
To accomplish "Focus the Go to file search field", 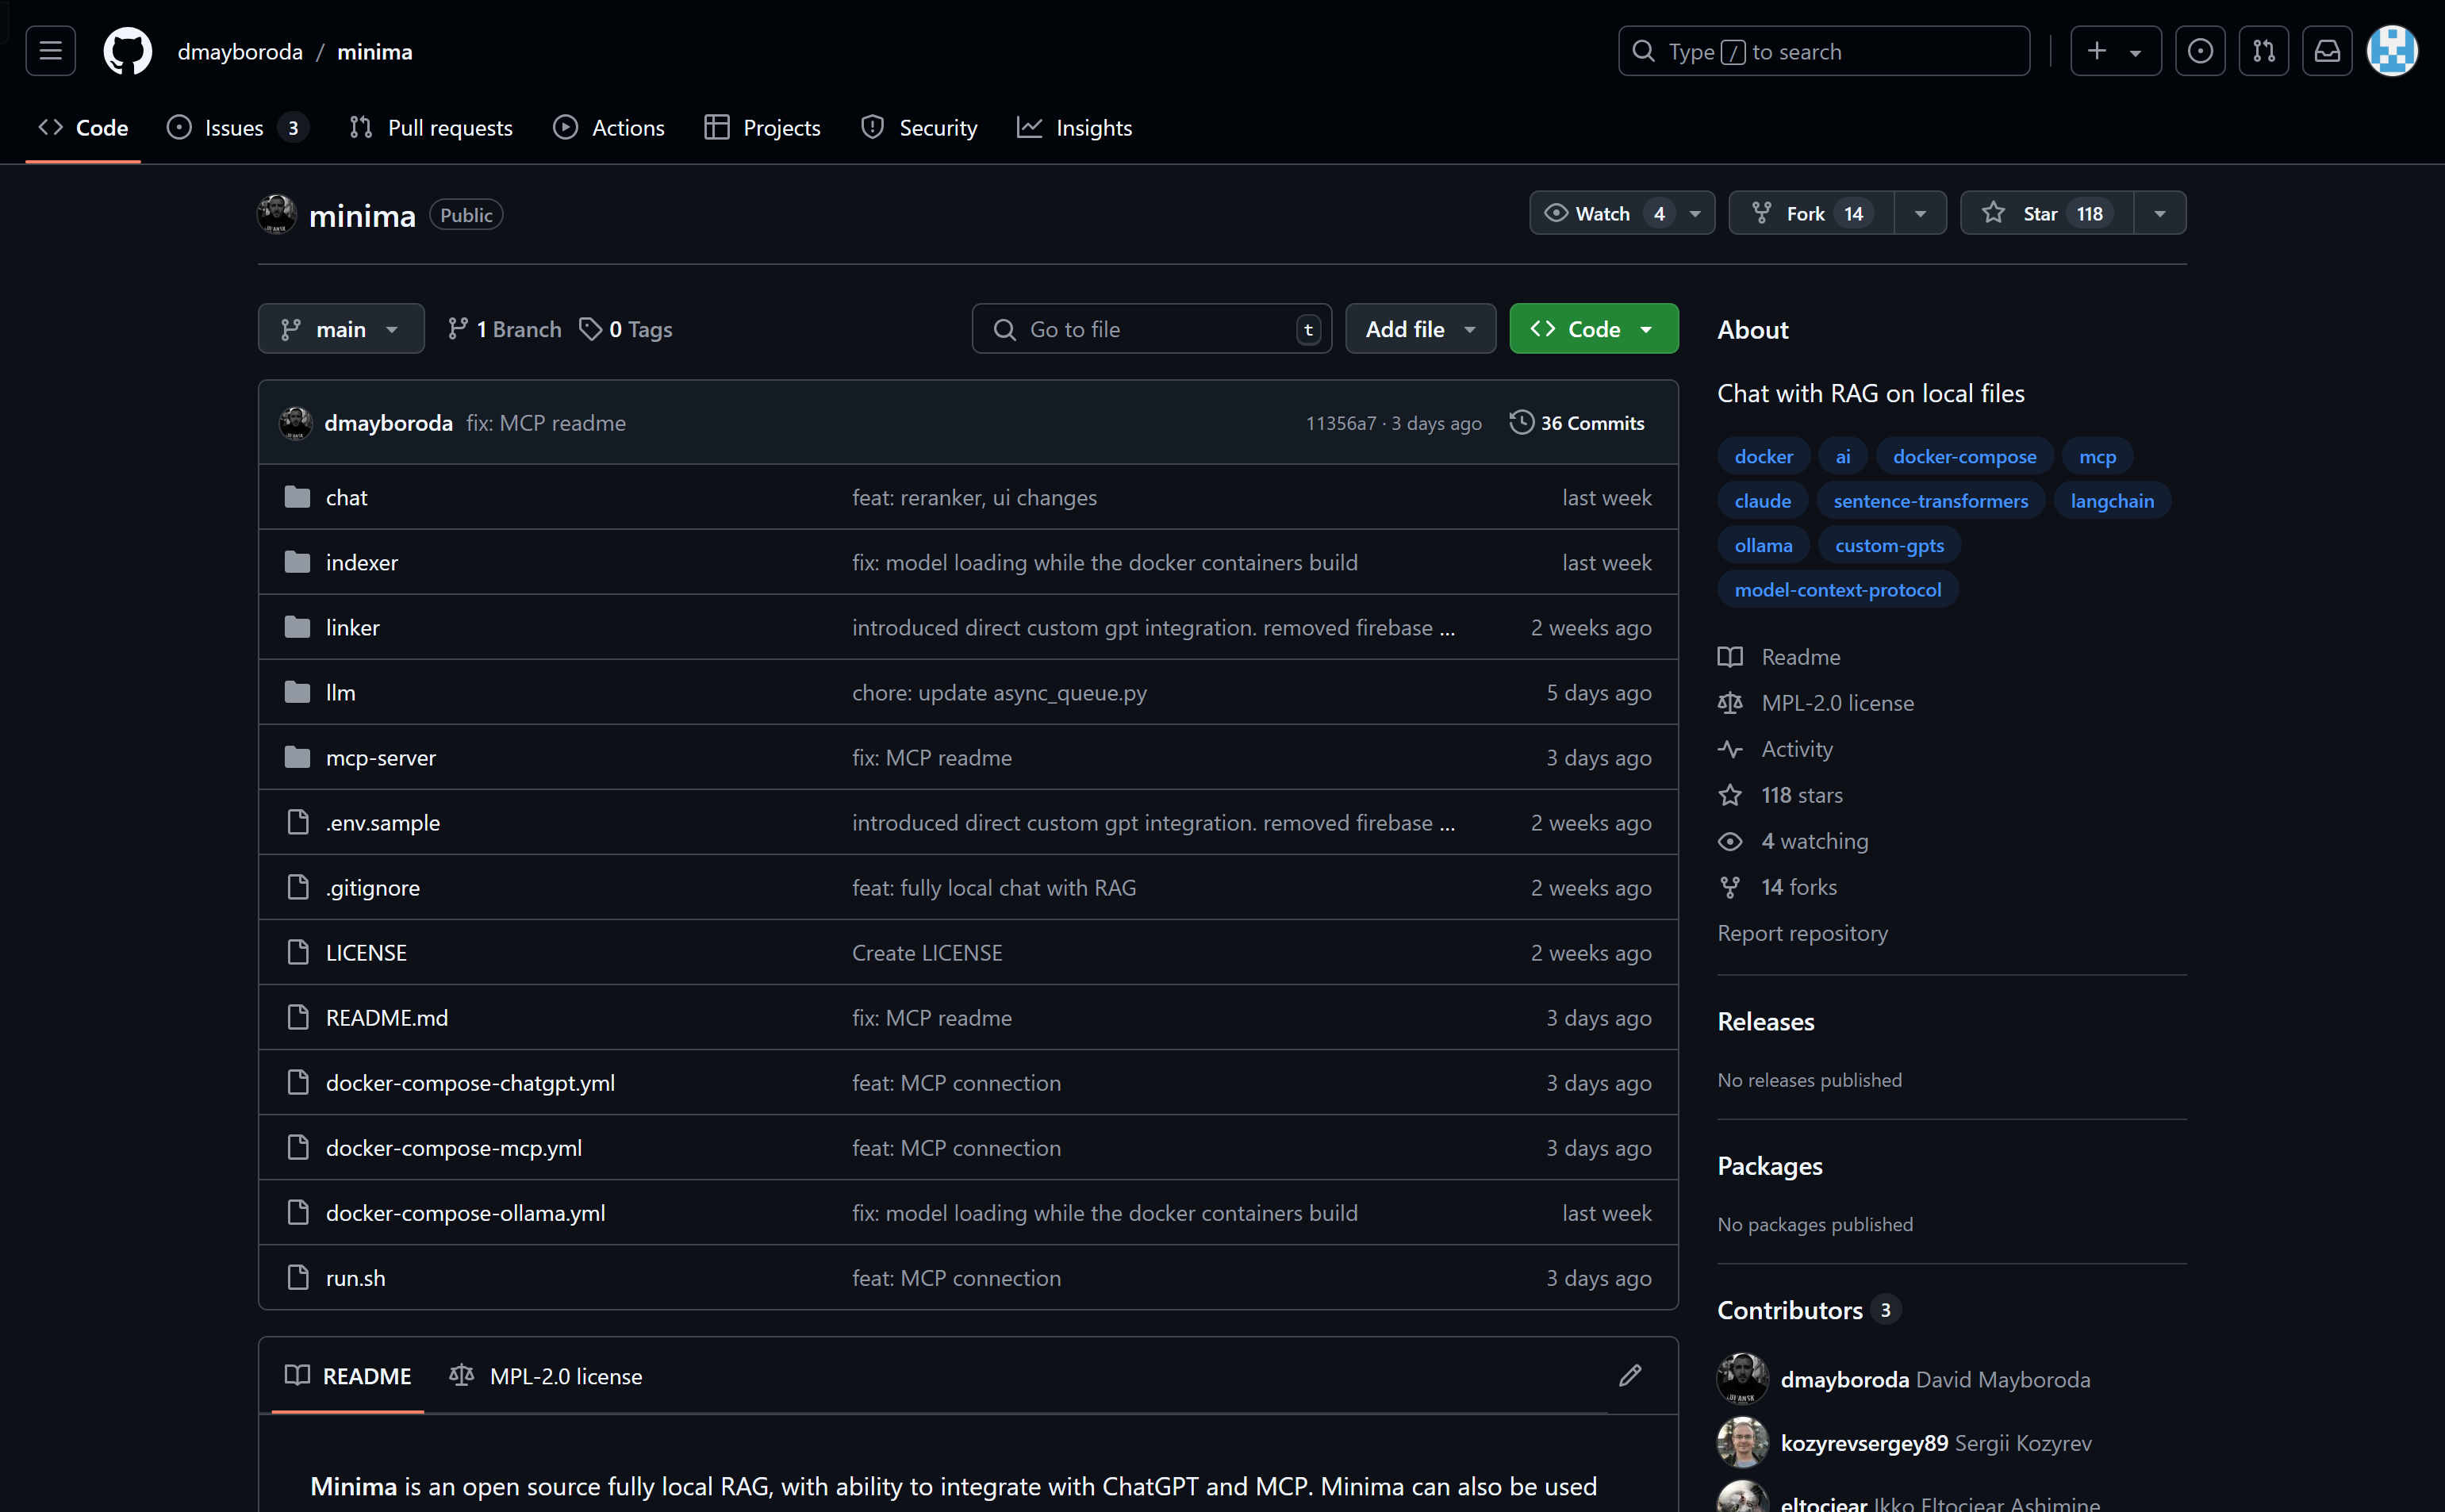I will pos(1151,329).
